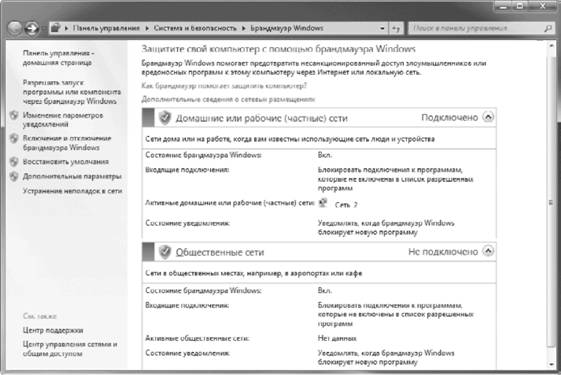Open Разрешить запуск программы или компонента link
The width and height of the screenshot is (561, 375).
(72, 92)
